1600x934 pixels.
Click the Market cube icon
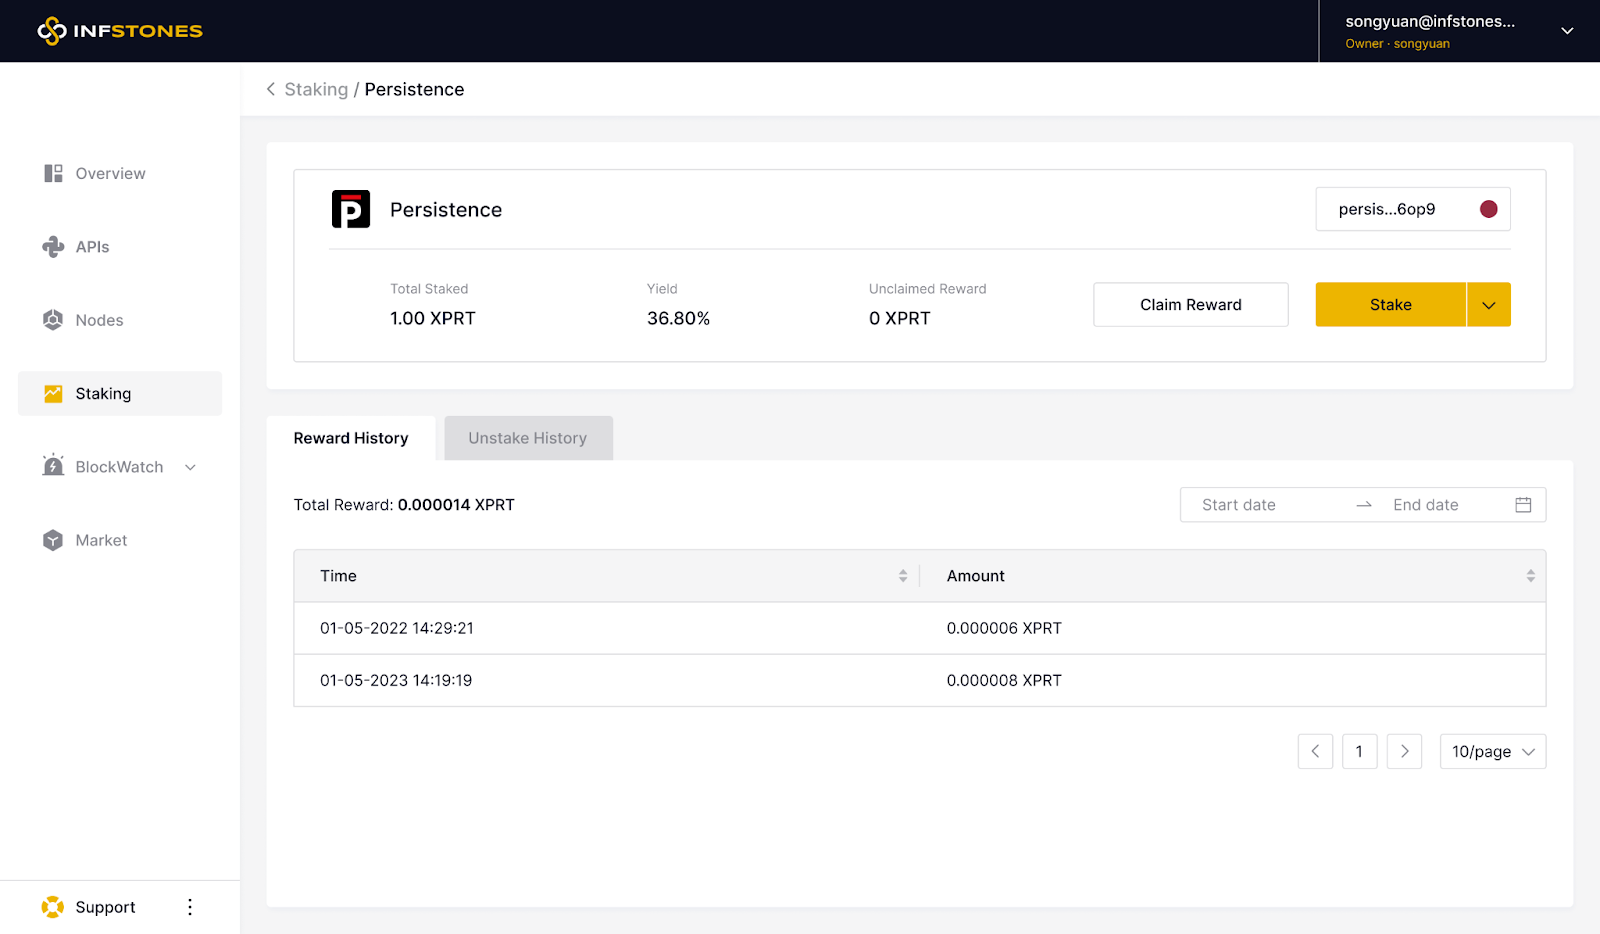tap(53, 540)
